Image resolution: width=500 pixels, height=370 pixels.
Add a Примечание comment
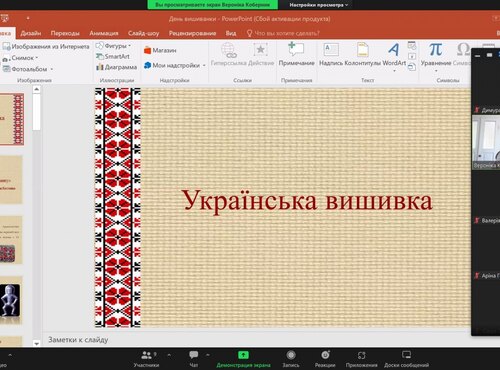coord(296,54)
